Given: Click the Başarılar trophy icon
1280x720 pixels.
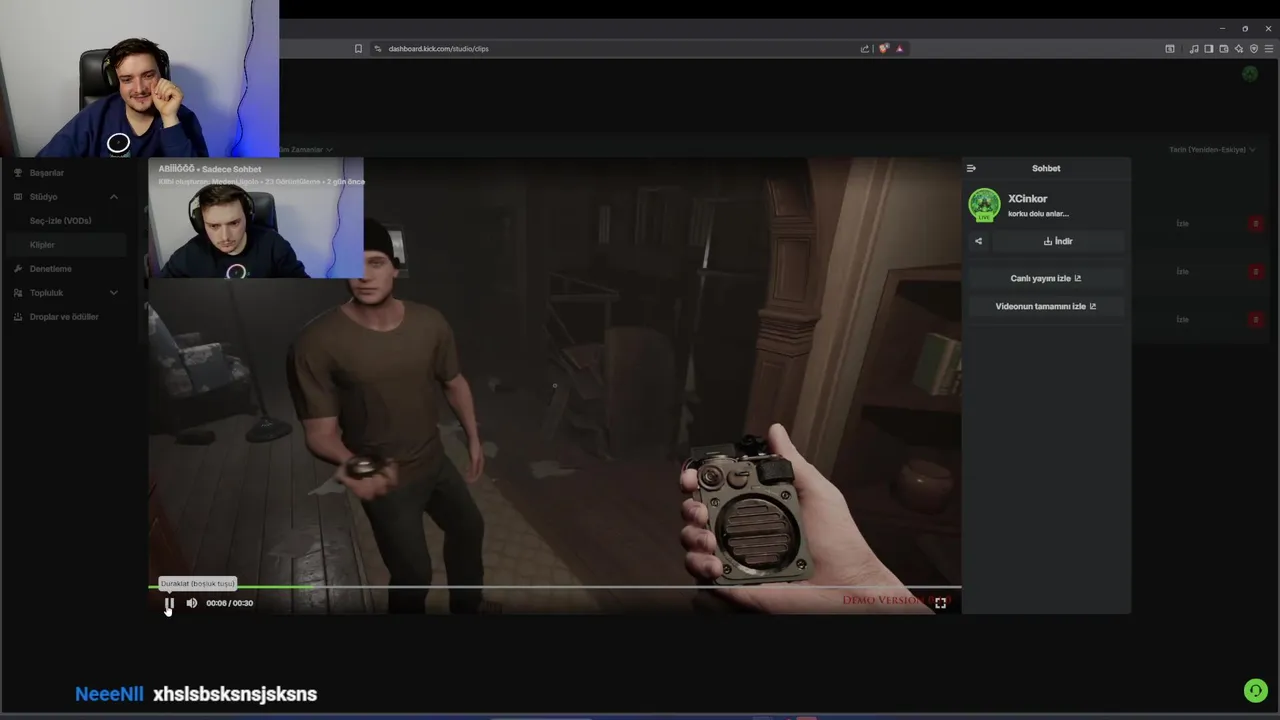Looking at the screenshot, I should tap(18, 173).
